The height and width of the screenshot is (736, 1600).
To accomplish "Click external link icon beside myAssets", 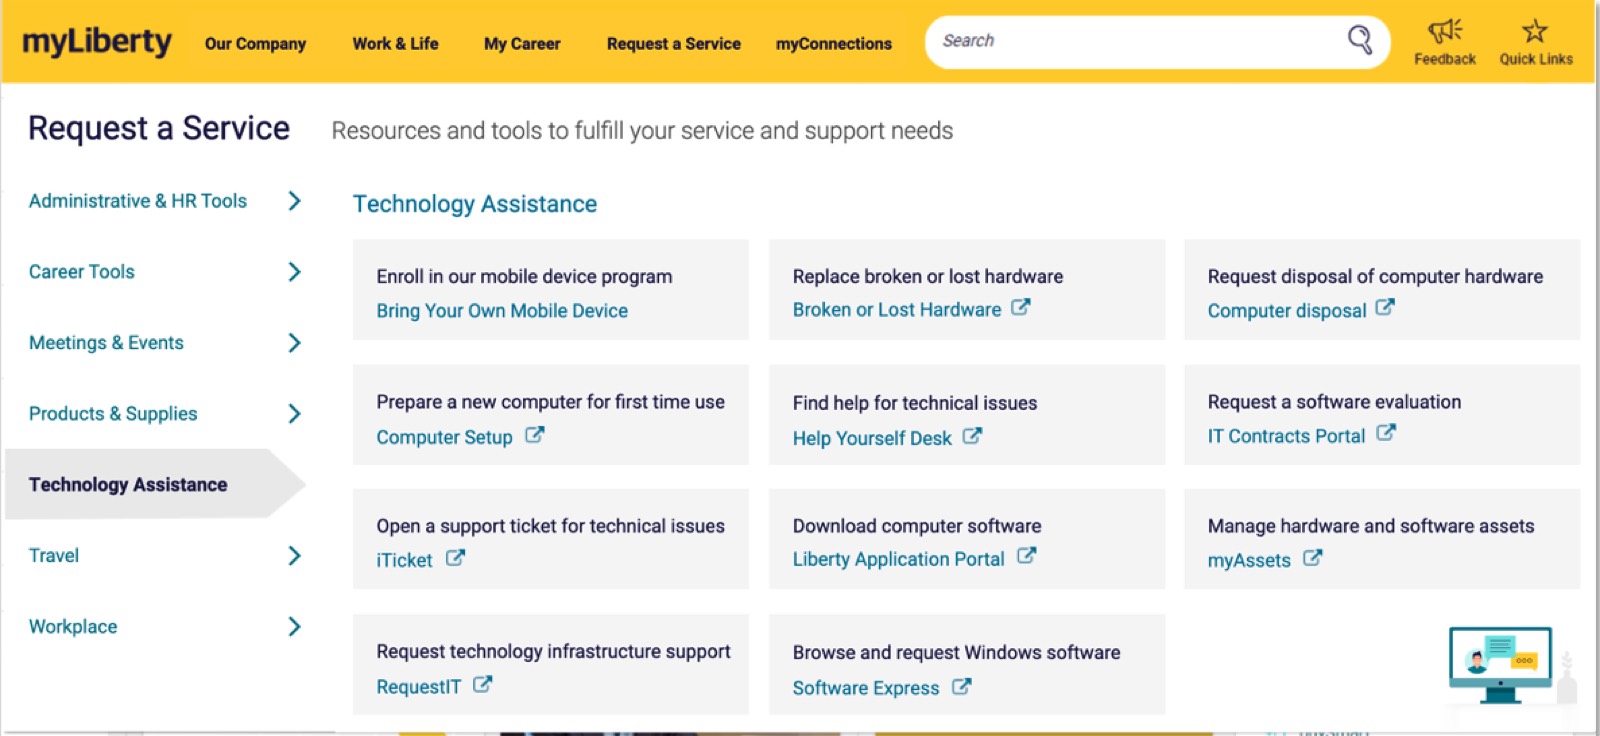I will pyautogui.click(x=1313, y=557).
